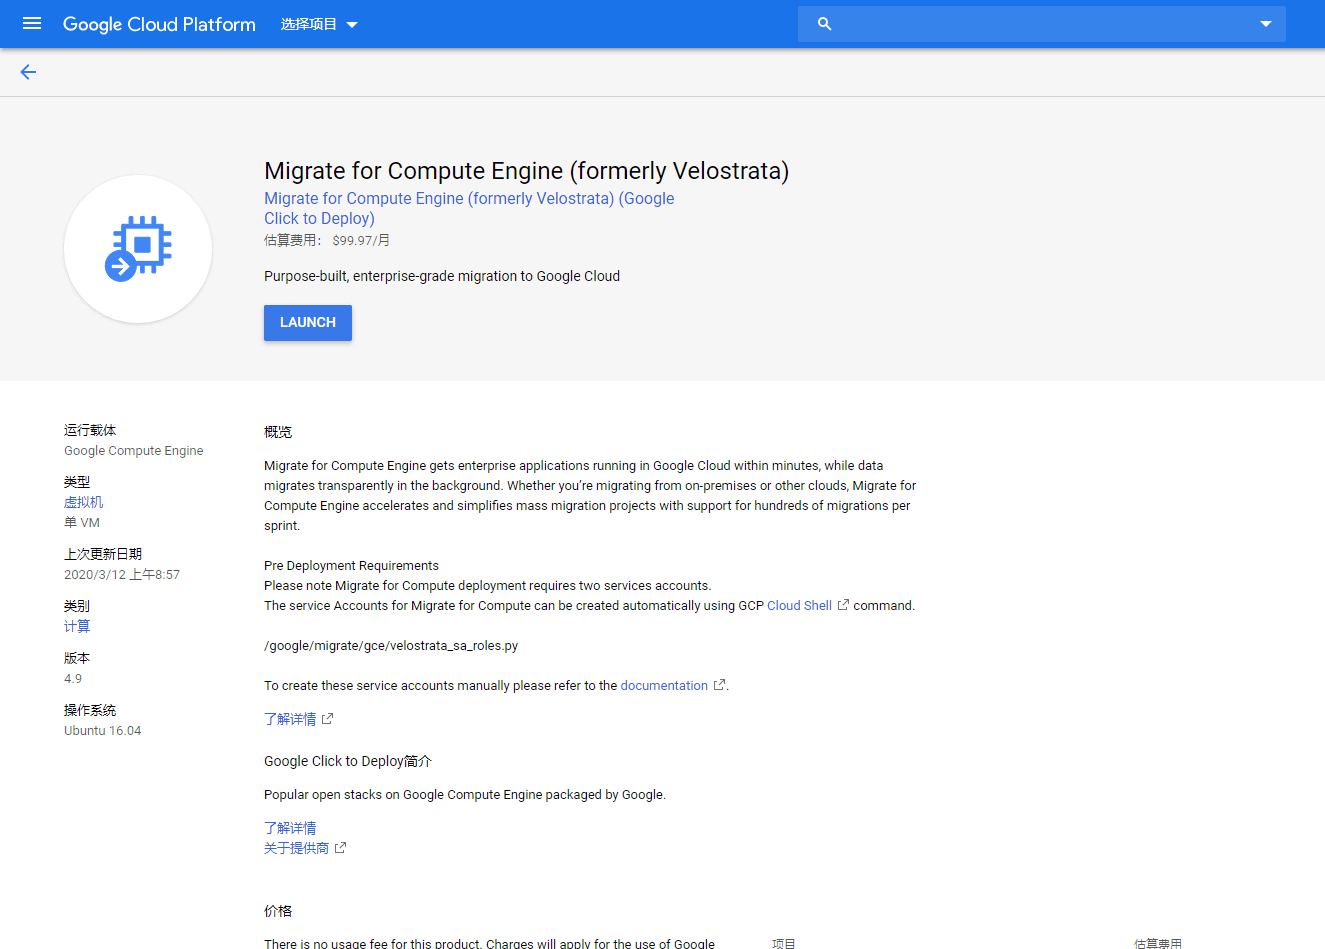Click the 虚拟机 type link
1325x949 pixels.
pyautogui.click(x=83, y=502)
